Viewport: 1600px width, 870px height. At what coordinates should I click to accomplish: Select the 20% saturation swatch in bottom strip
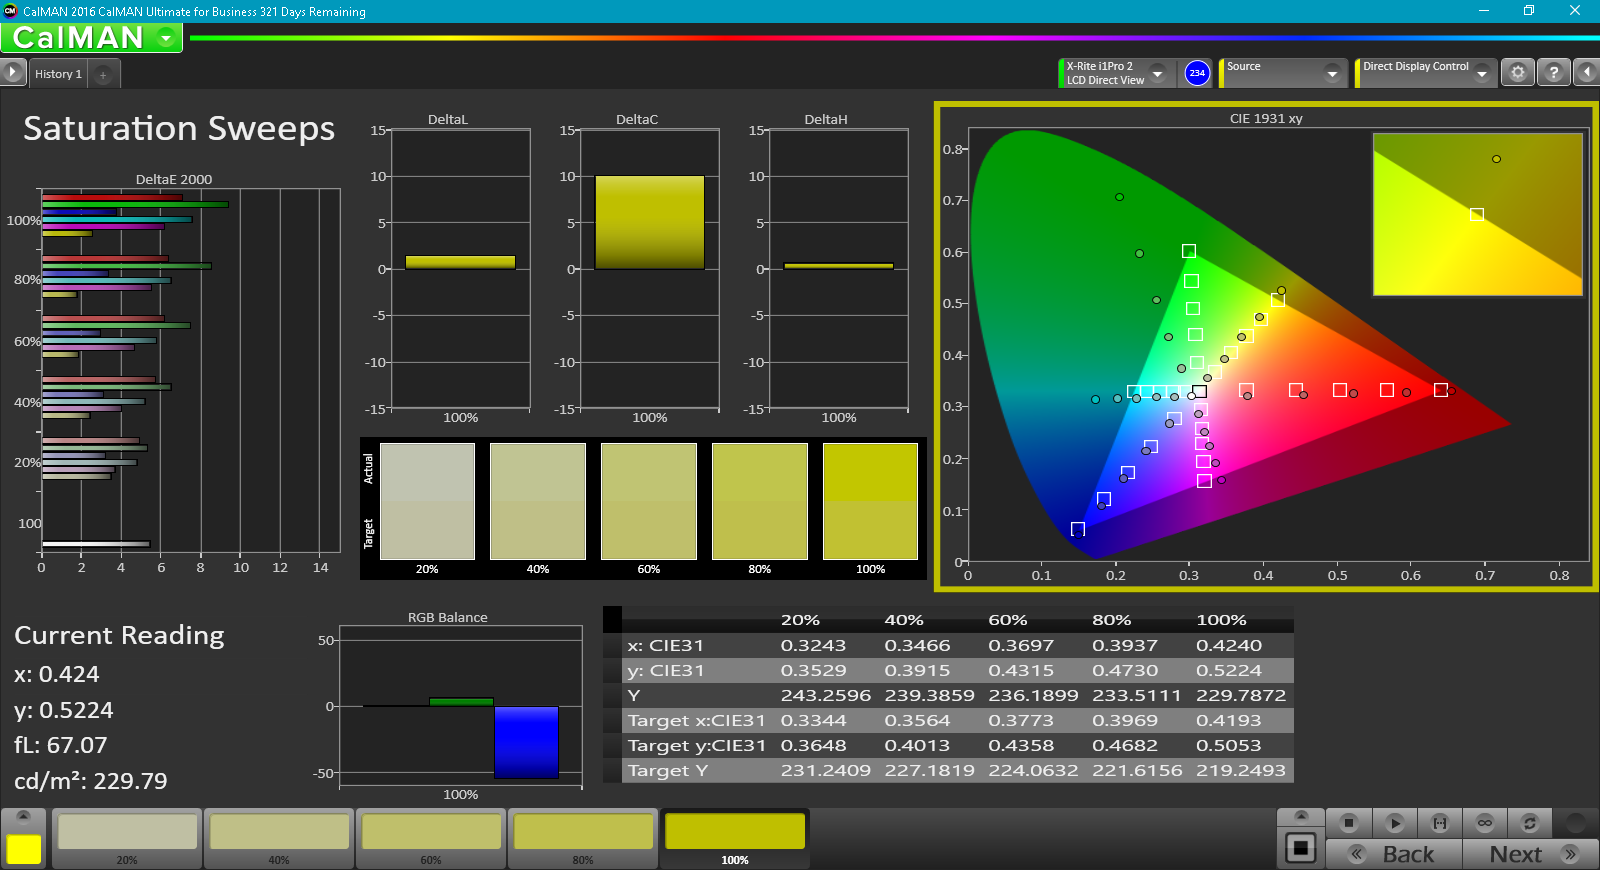(x=127, y=838)
